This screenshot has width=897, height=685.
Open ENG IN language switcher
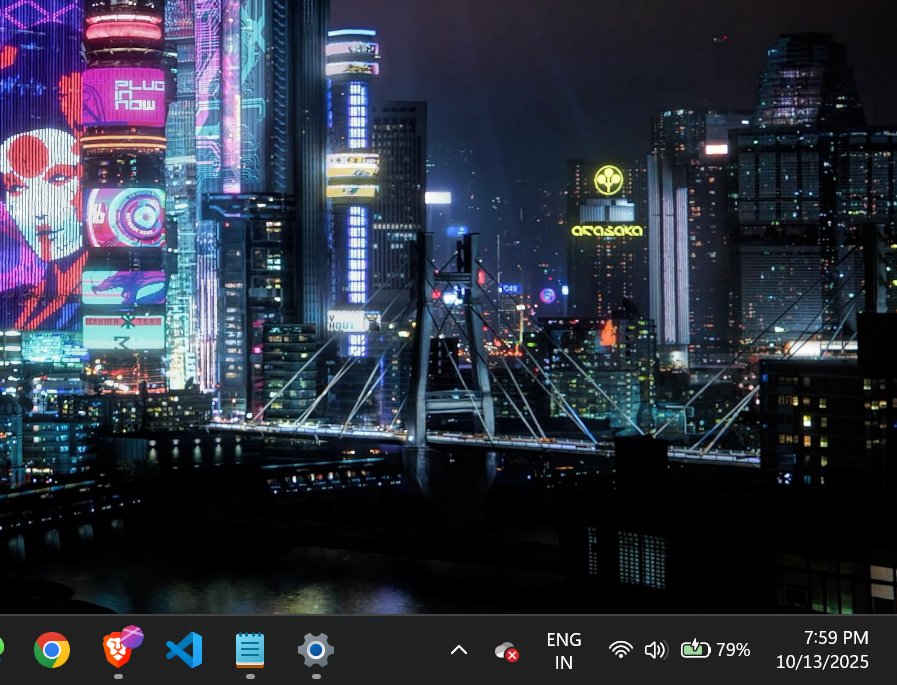coord(564,651)
